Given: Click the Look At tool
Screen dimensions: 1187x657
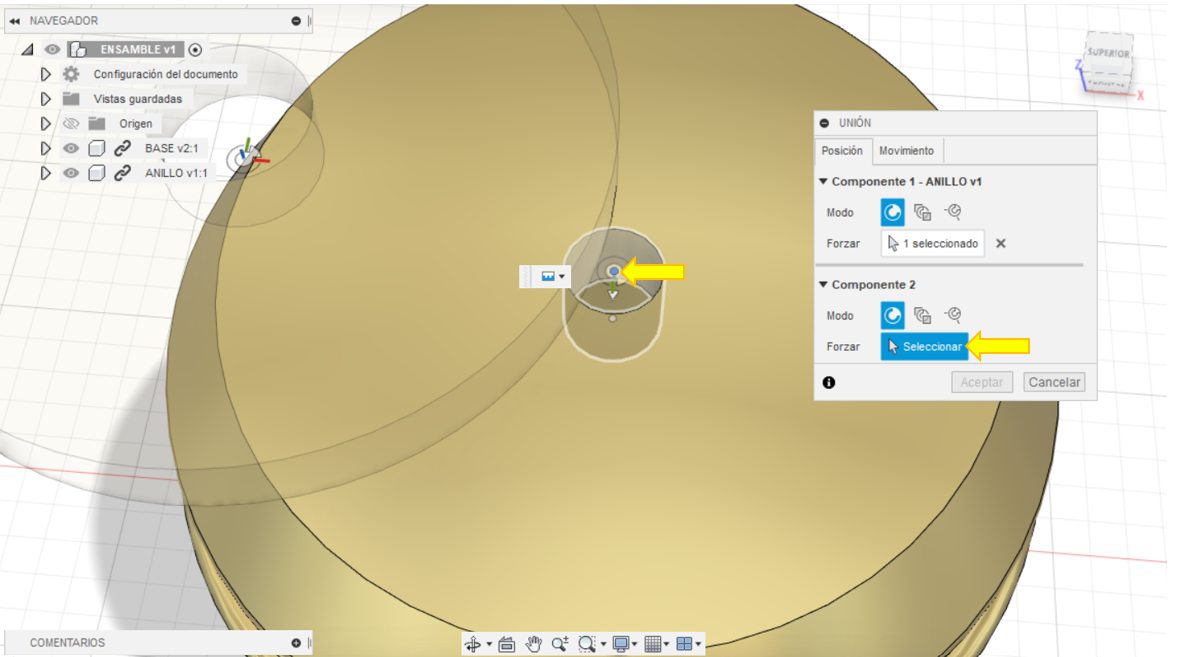Looking at the screenshot, I should pos(506,644).
